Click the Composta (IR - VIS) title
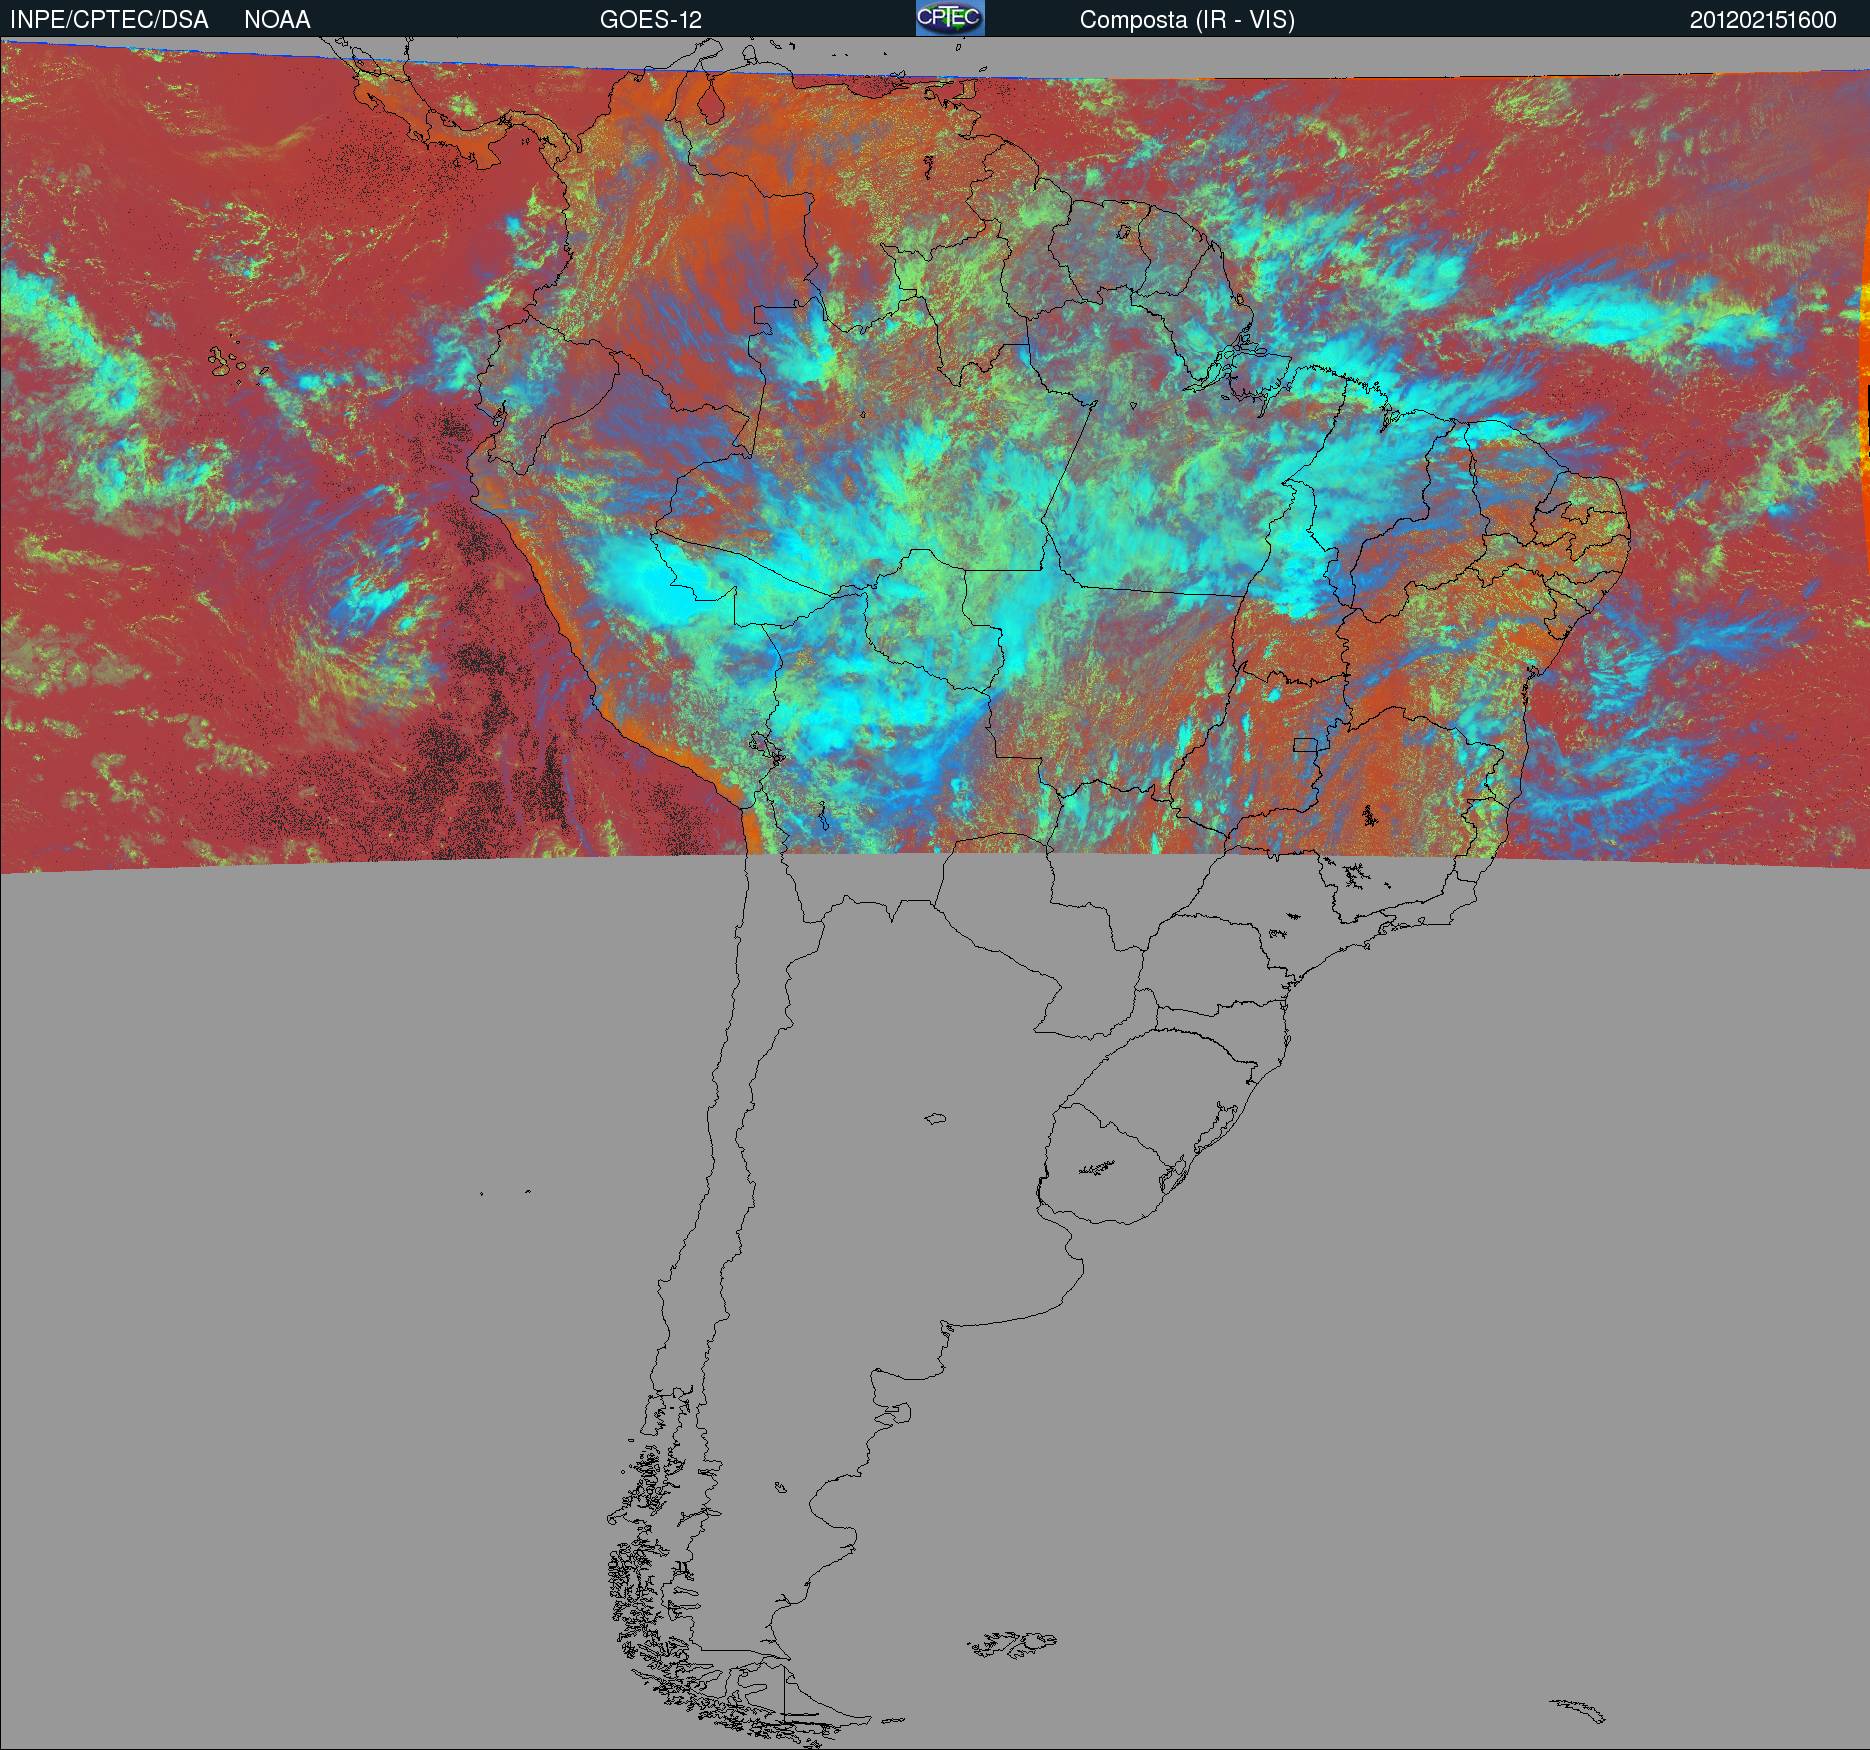Screen dimensions: 1870x1750 pyautogui.click(x=1187, y=20)
